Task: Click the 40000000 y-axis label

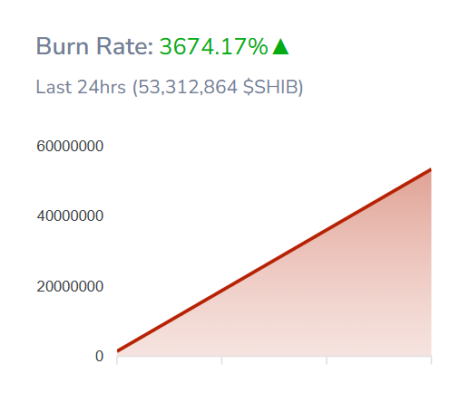Action: coord(70,216)
